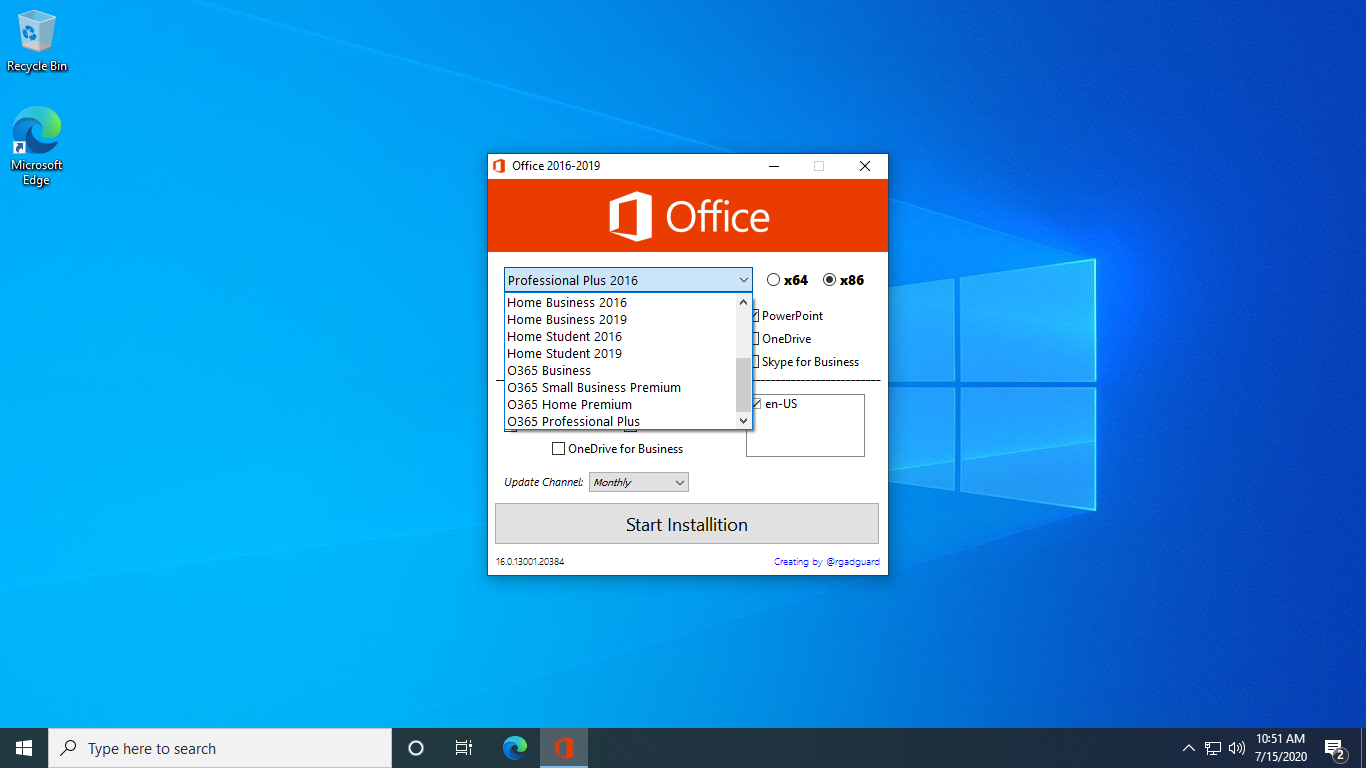Choose Home Business 2016 from list
Image resolution: width=1366 pixels, height=768 pixels.
click(x=620, y=302)
